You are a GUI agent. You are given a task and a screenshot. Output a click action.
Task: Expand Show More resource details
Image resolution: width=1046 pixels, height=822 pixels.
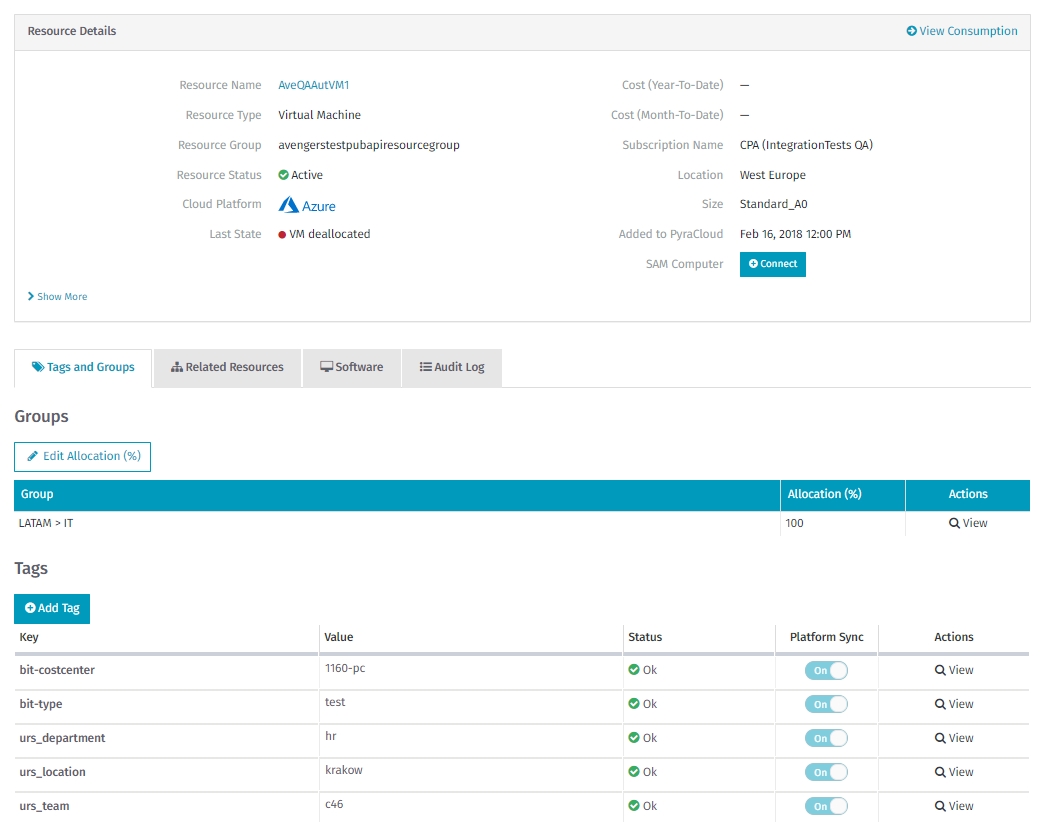tap(57, 297)
